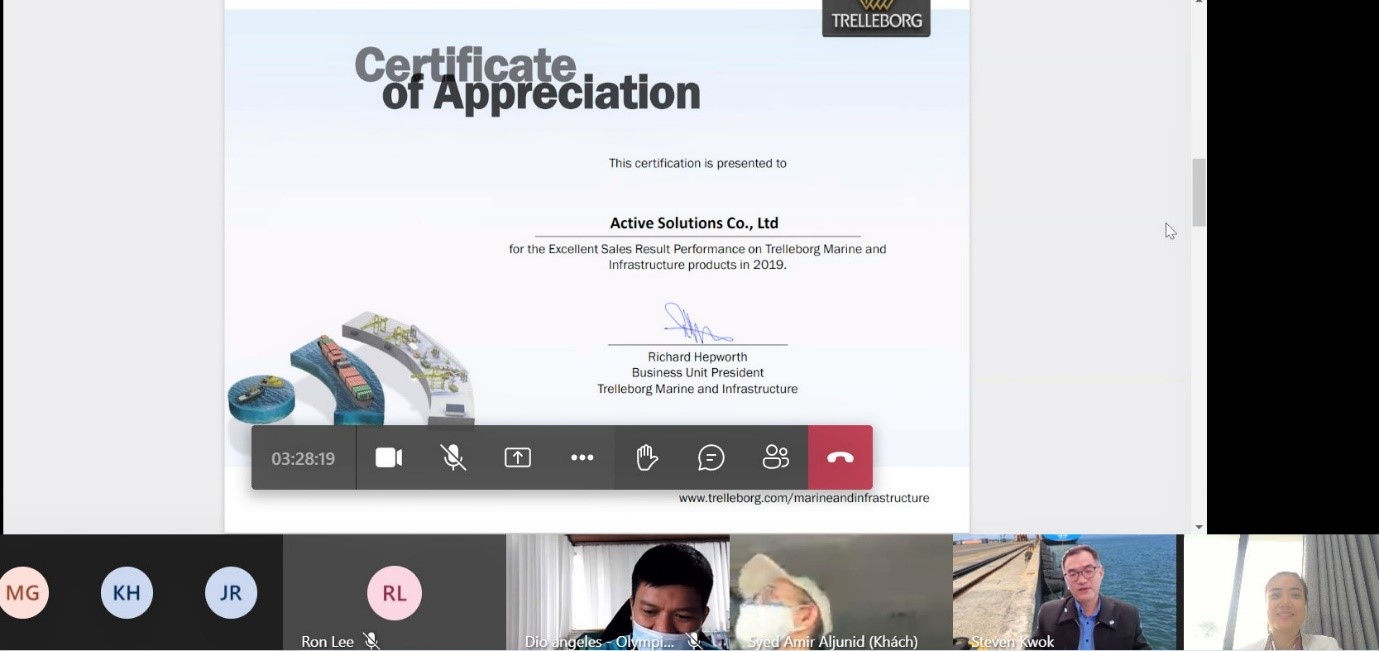Unmute the microphone in call toolbar
The height and width of the screenshot is (651, 1379).
[453, 458]
